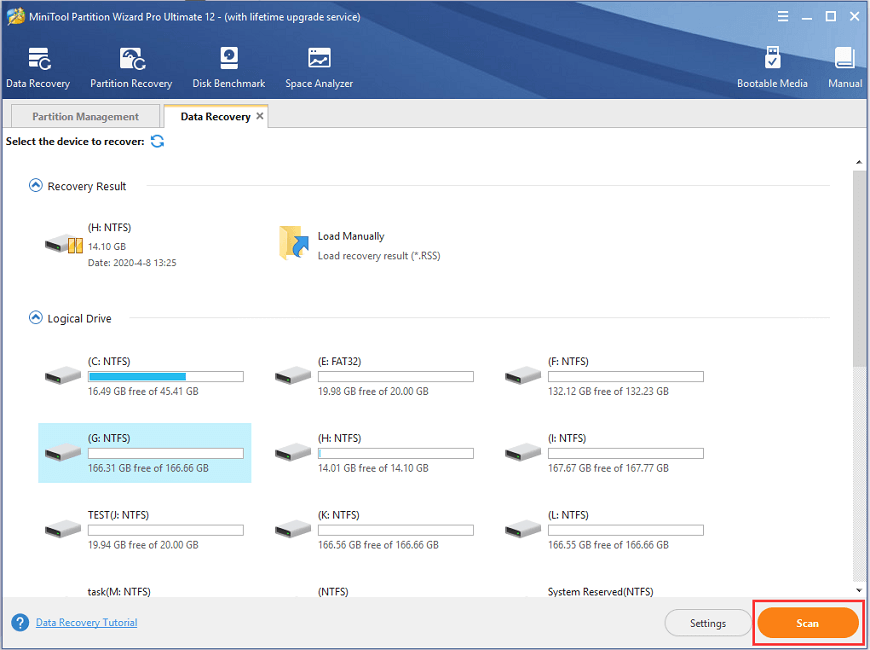The image size is (870, 650).
Task: Click the text "166.31 GB free of 166.66 GB"
Action: coord(148,468)
